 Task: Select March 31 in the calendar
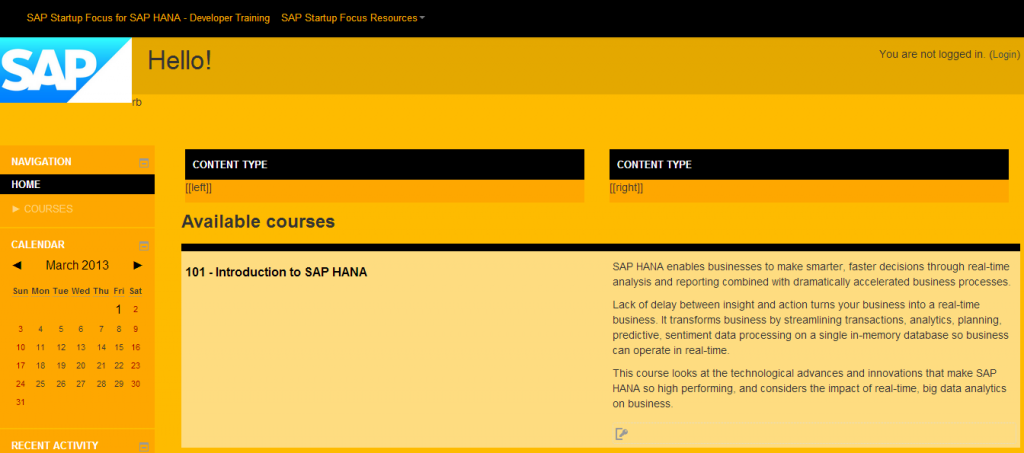point(20,402)
